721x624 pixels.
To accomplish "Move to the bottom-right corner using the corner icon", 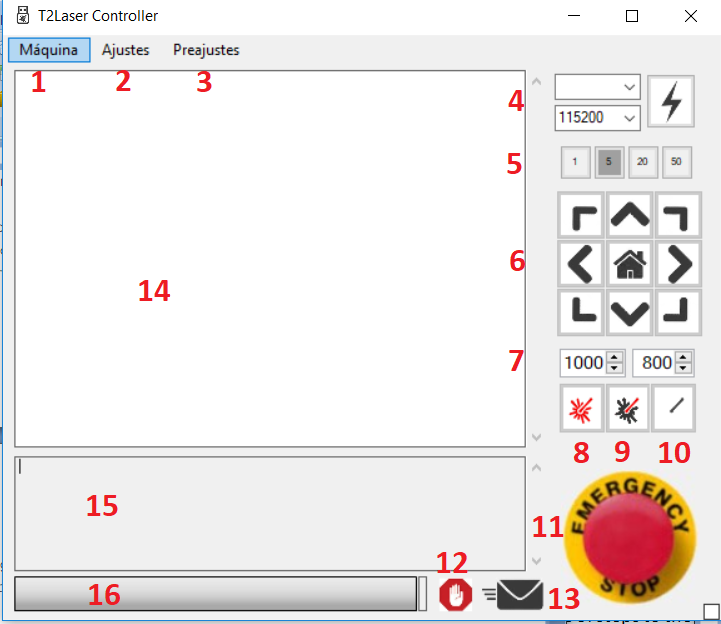I will 678,312.
